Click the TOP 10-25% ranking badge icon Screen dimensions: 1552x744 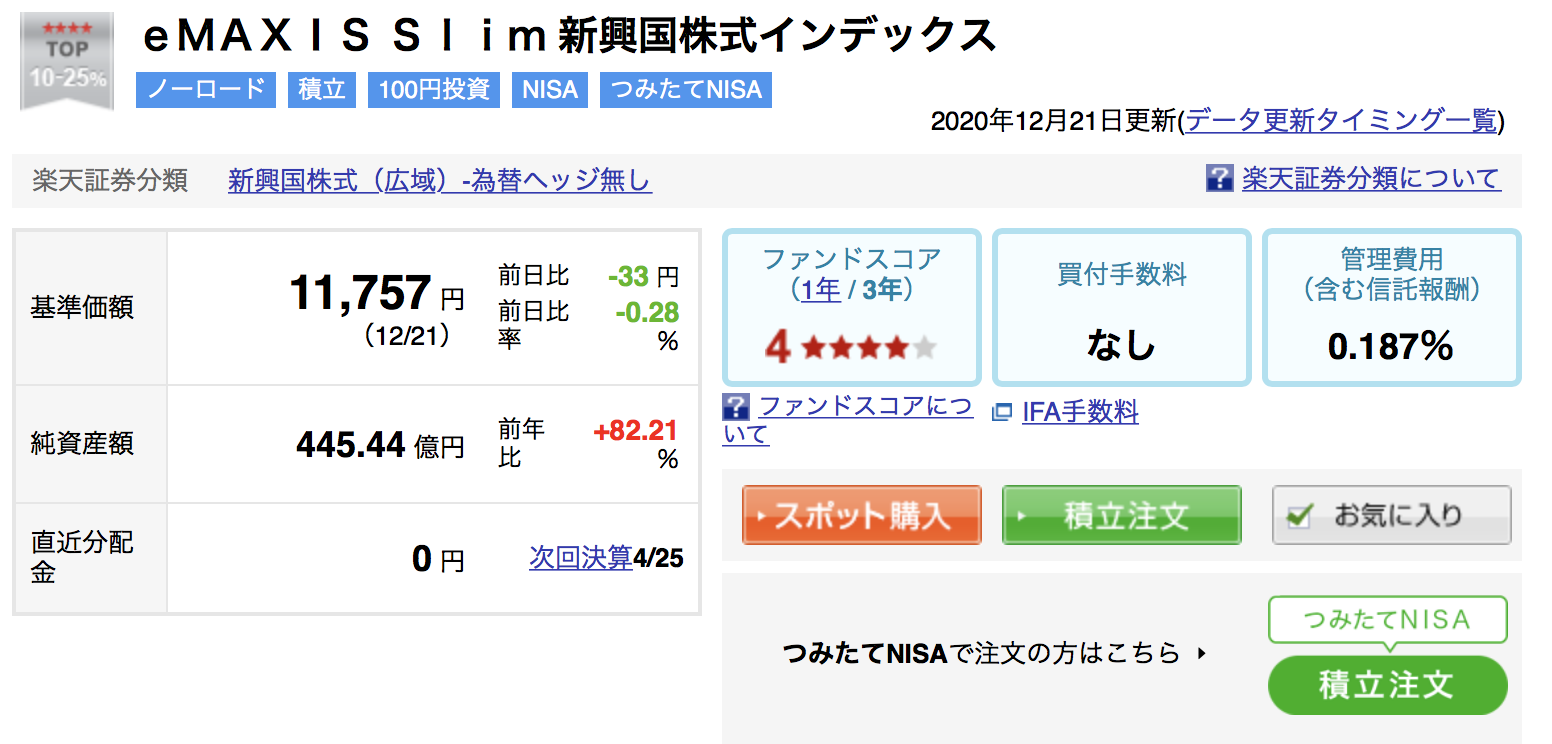click(x=67, y=61)
